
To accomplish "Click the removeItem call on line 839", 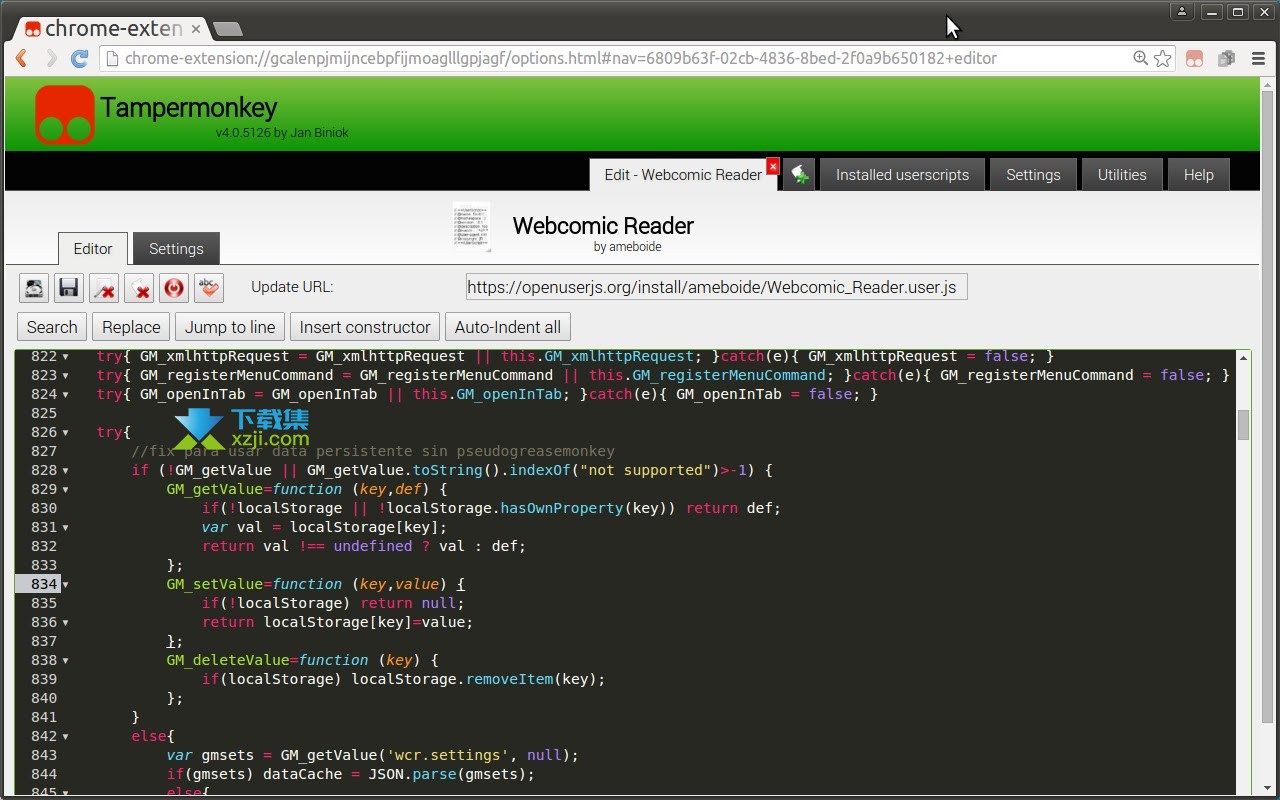I will pos(509,679).
